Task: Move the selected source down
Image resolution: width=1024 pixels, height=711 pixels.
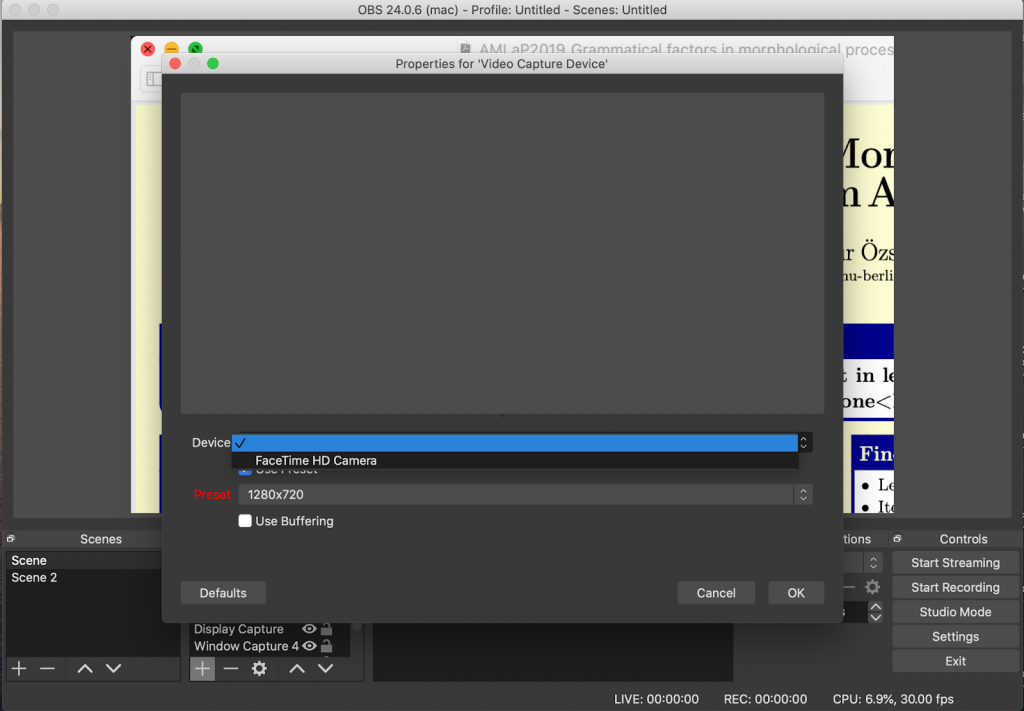Action: coord(326,669)
